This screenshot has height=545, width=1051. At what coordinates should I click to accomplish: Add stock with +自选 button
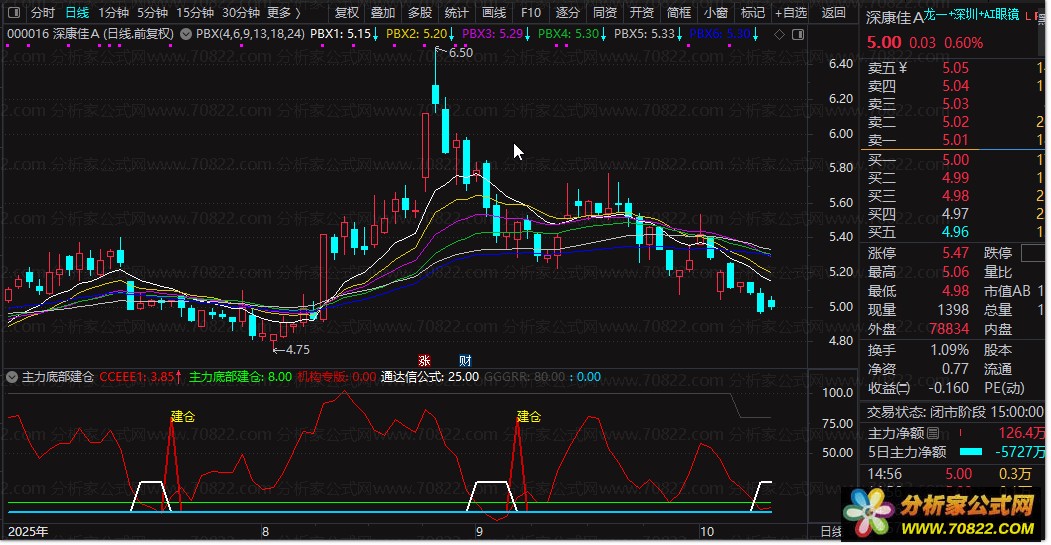coord(790,13)
